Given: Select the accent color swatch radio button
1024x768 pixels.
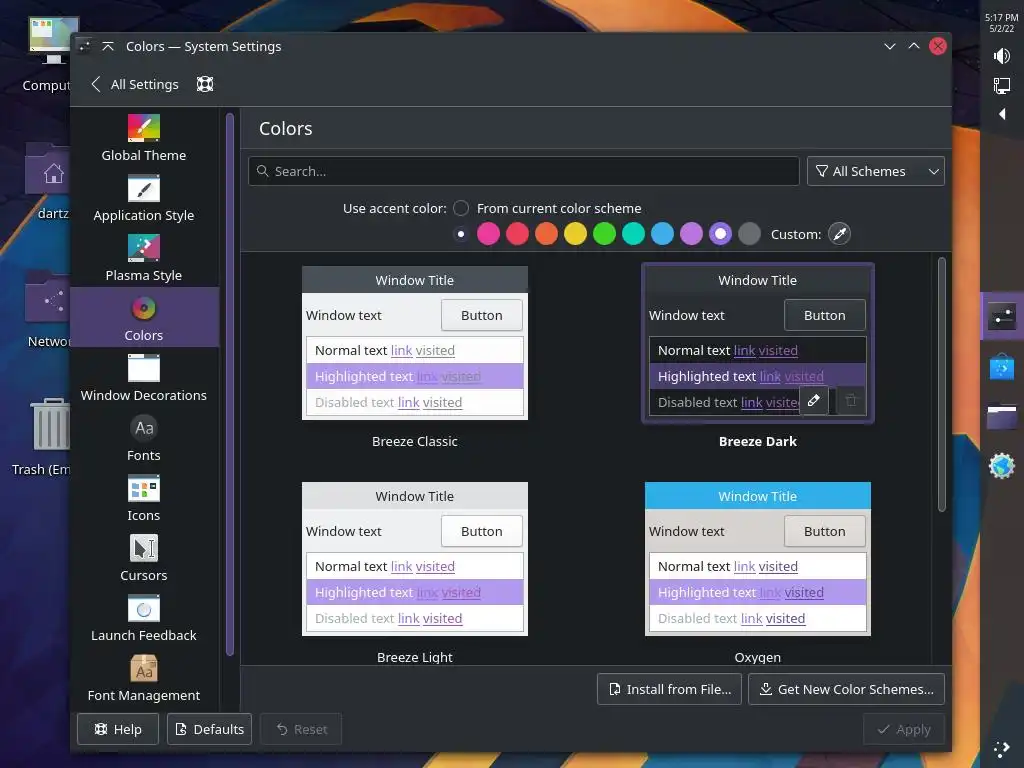Looking at the screenshot, I should tap(461, 234).
